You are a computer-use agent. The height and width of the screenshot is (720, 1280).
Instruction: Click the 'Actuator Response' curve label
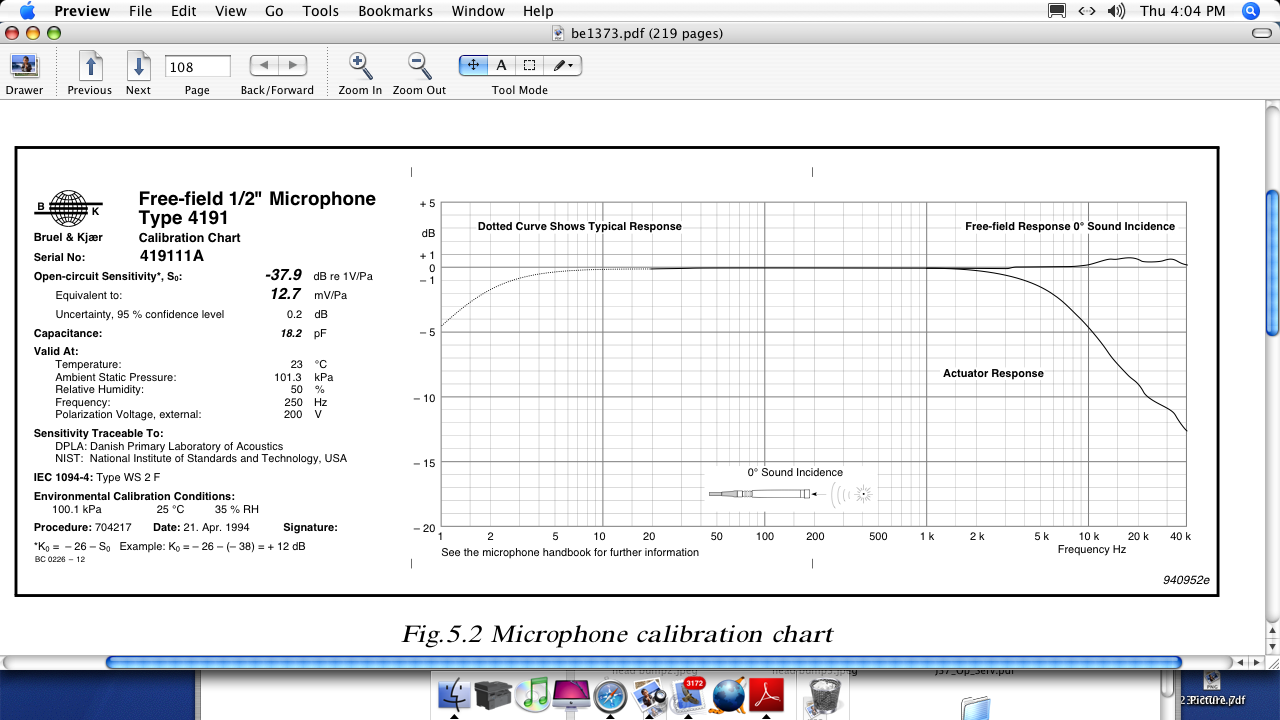click(993, 373)
